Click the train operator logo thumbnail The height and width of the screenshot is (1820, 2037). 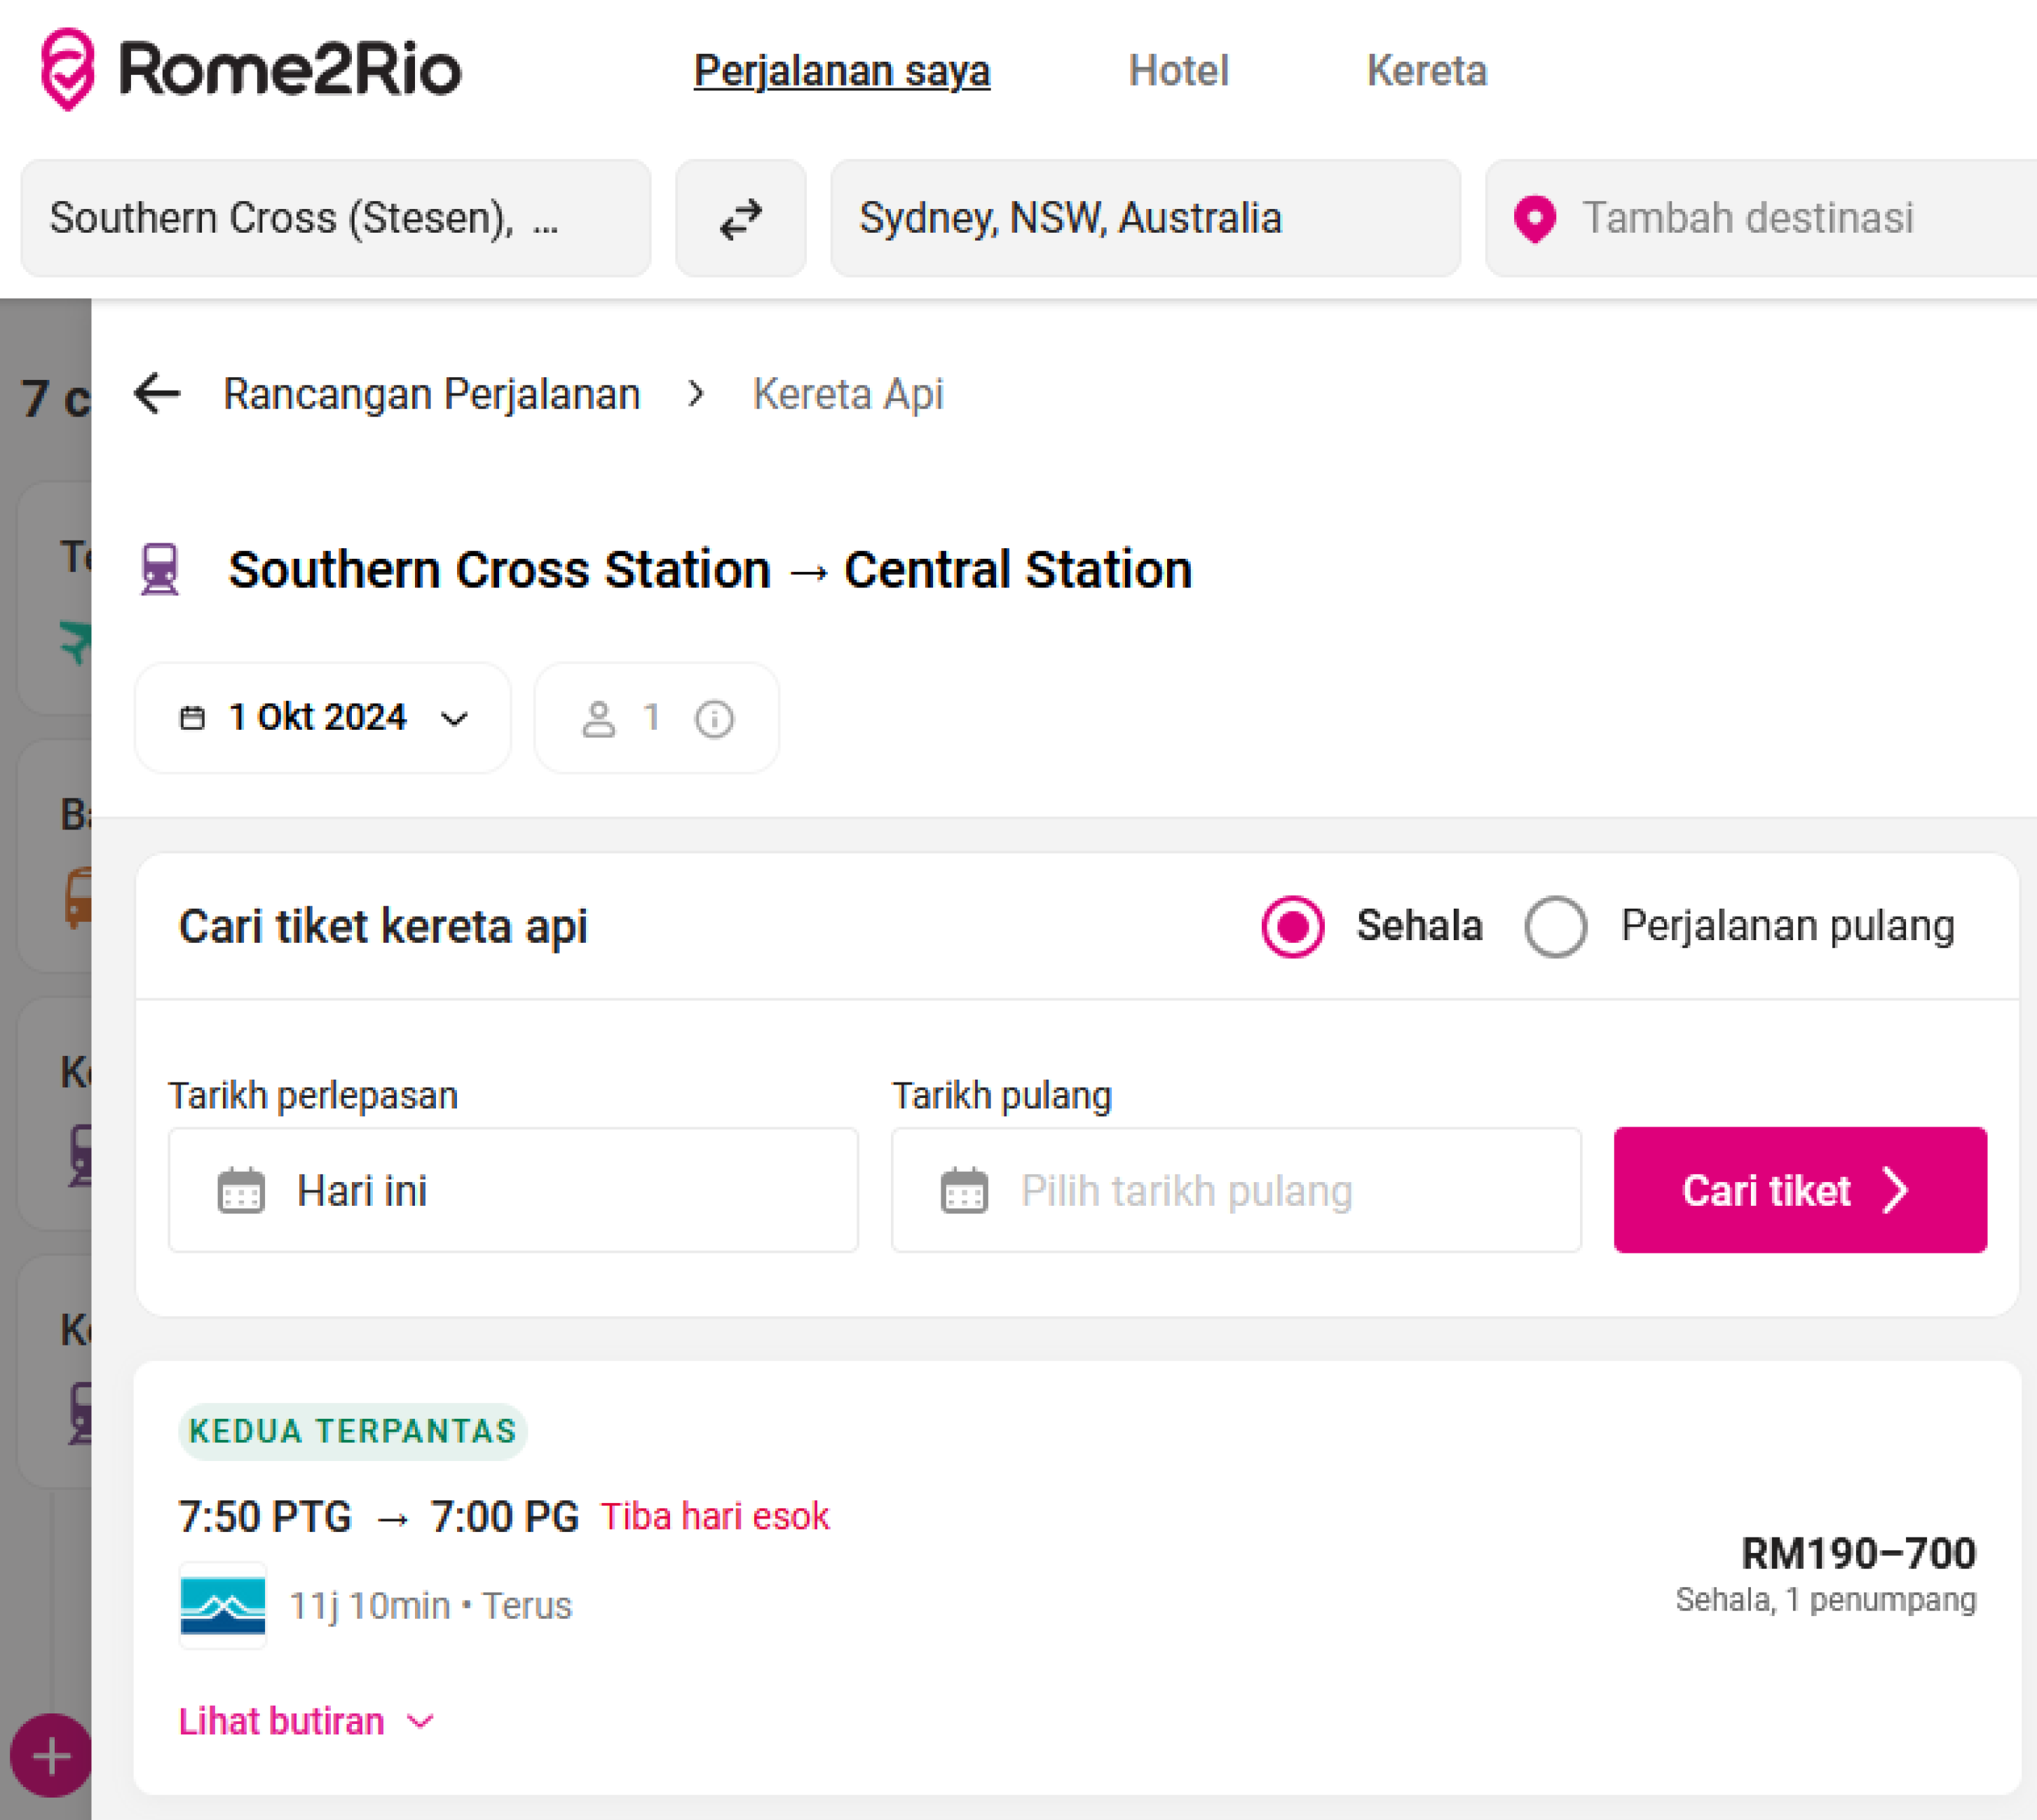tap(223, 1605)
